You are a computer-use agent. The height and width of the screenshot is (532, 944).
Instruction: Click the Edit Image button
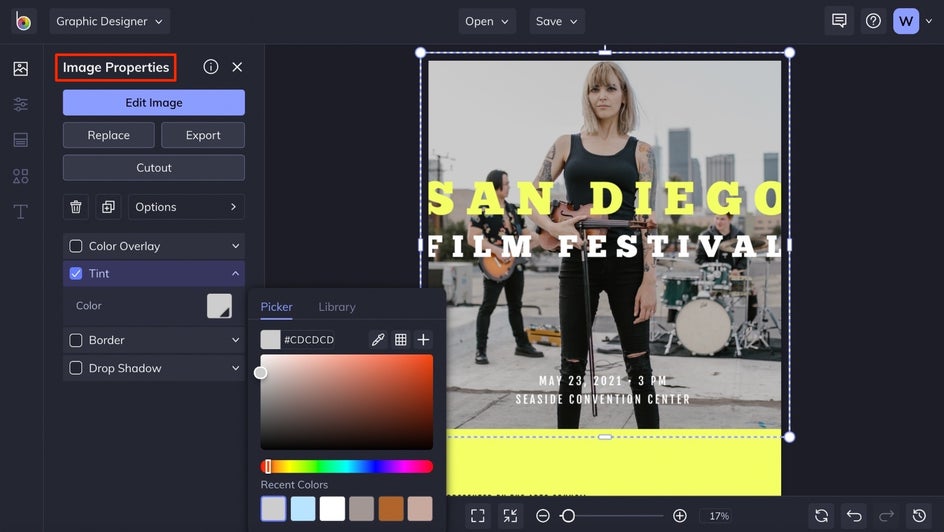click(x=154, y=102)
